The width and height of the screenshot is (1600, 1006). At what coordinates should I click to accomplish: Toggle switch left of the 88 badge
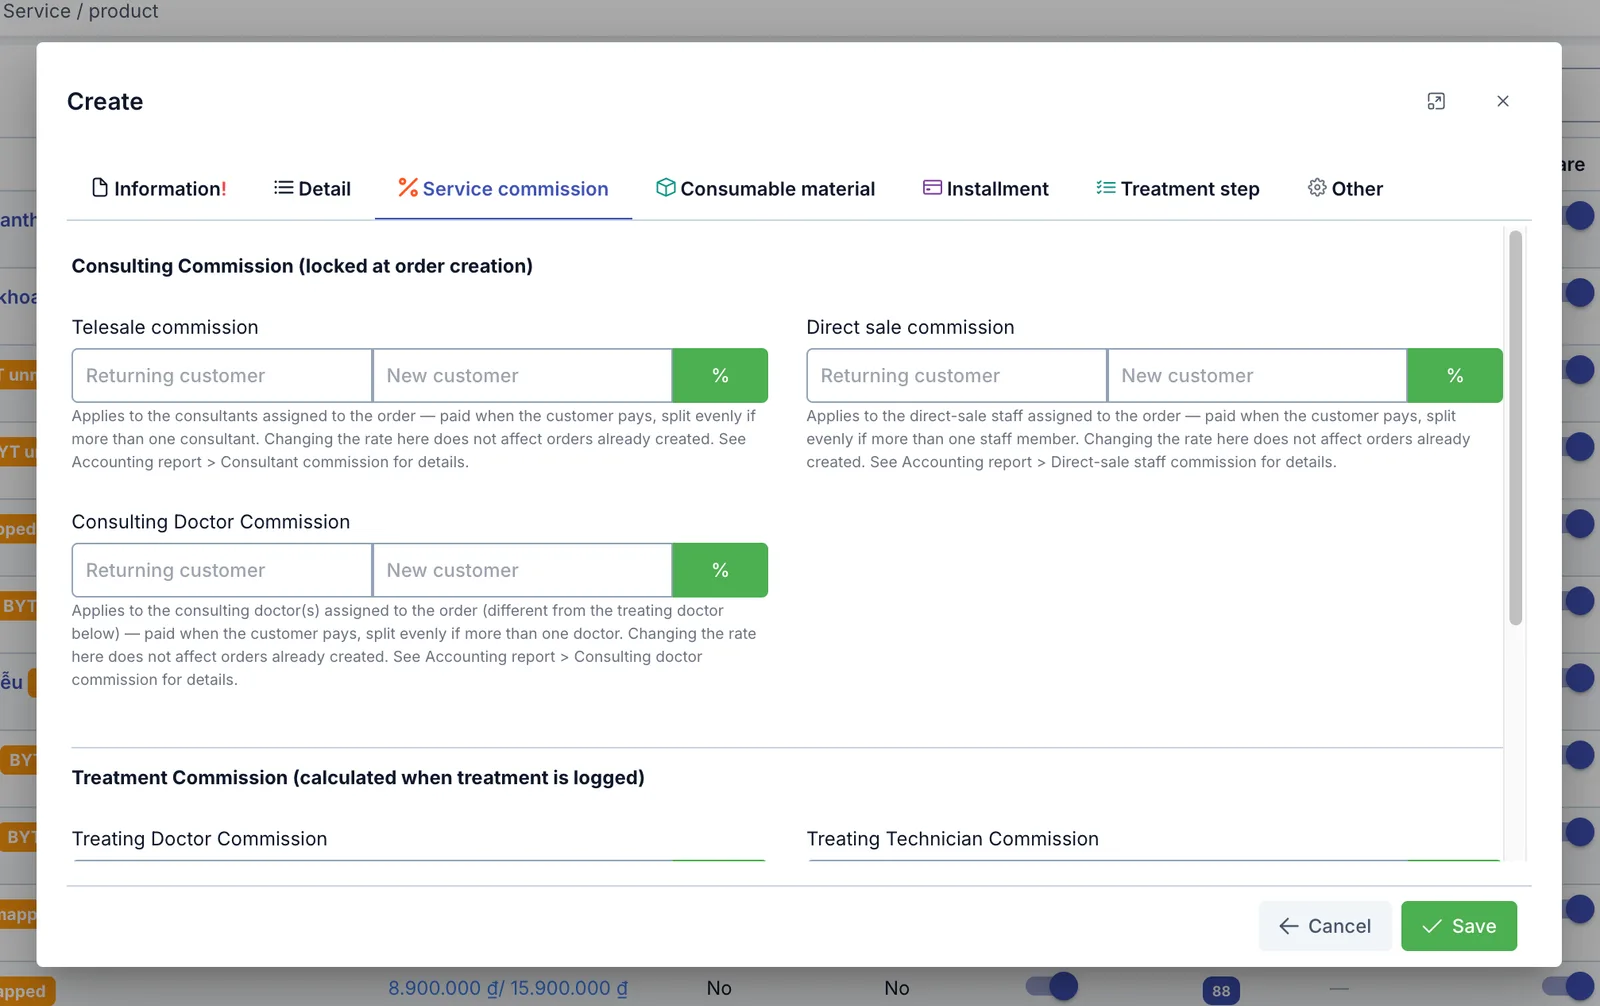1052,987
